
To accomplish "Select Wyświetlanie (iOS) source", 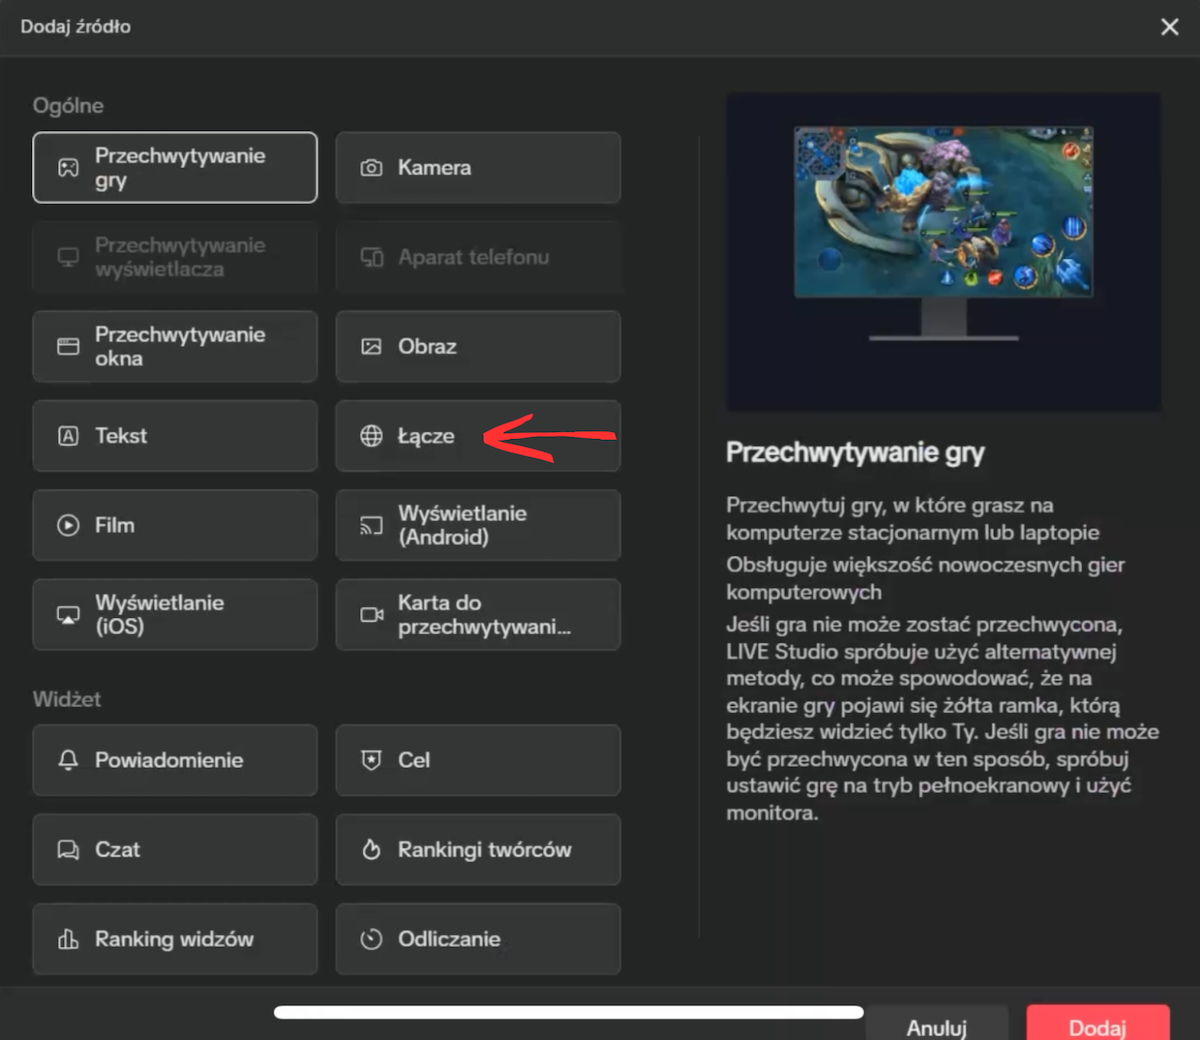I will pyautogui.click(x=175, y=615).
